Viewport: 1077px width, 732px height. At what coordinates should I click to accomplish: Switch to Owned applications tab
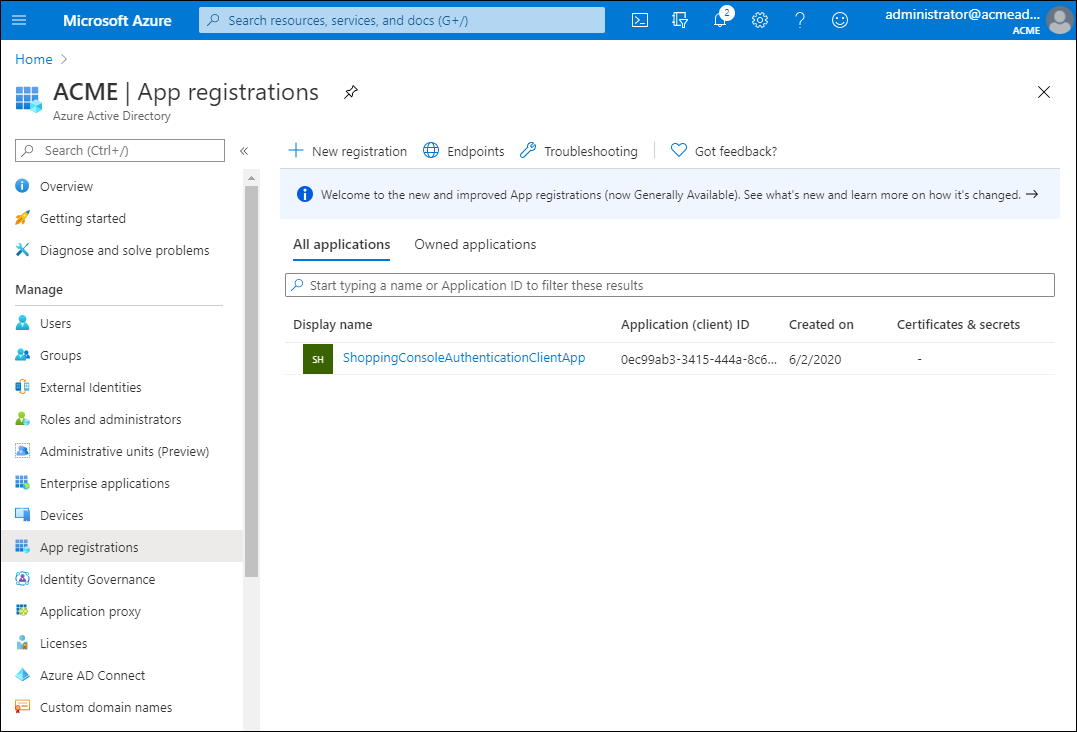tap(475, 244)
